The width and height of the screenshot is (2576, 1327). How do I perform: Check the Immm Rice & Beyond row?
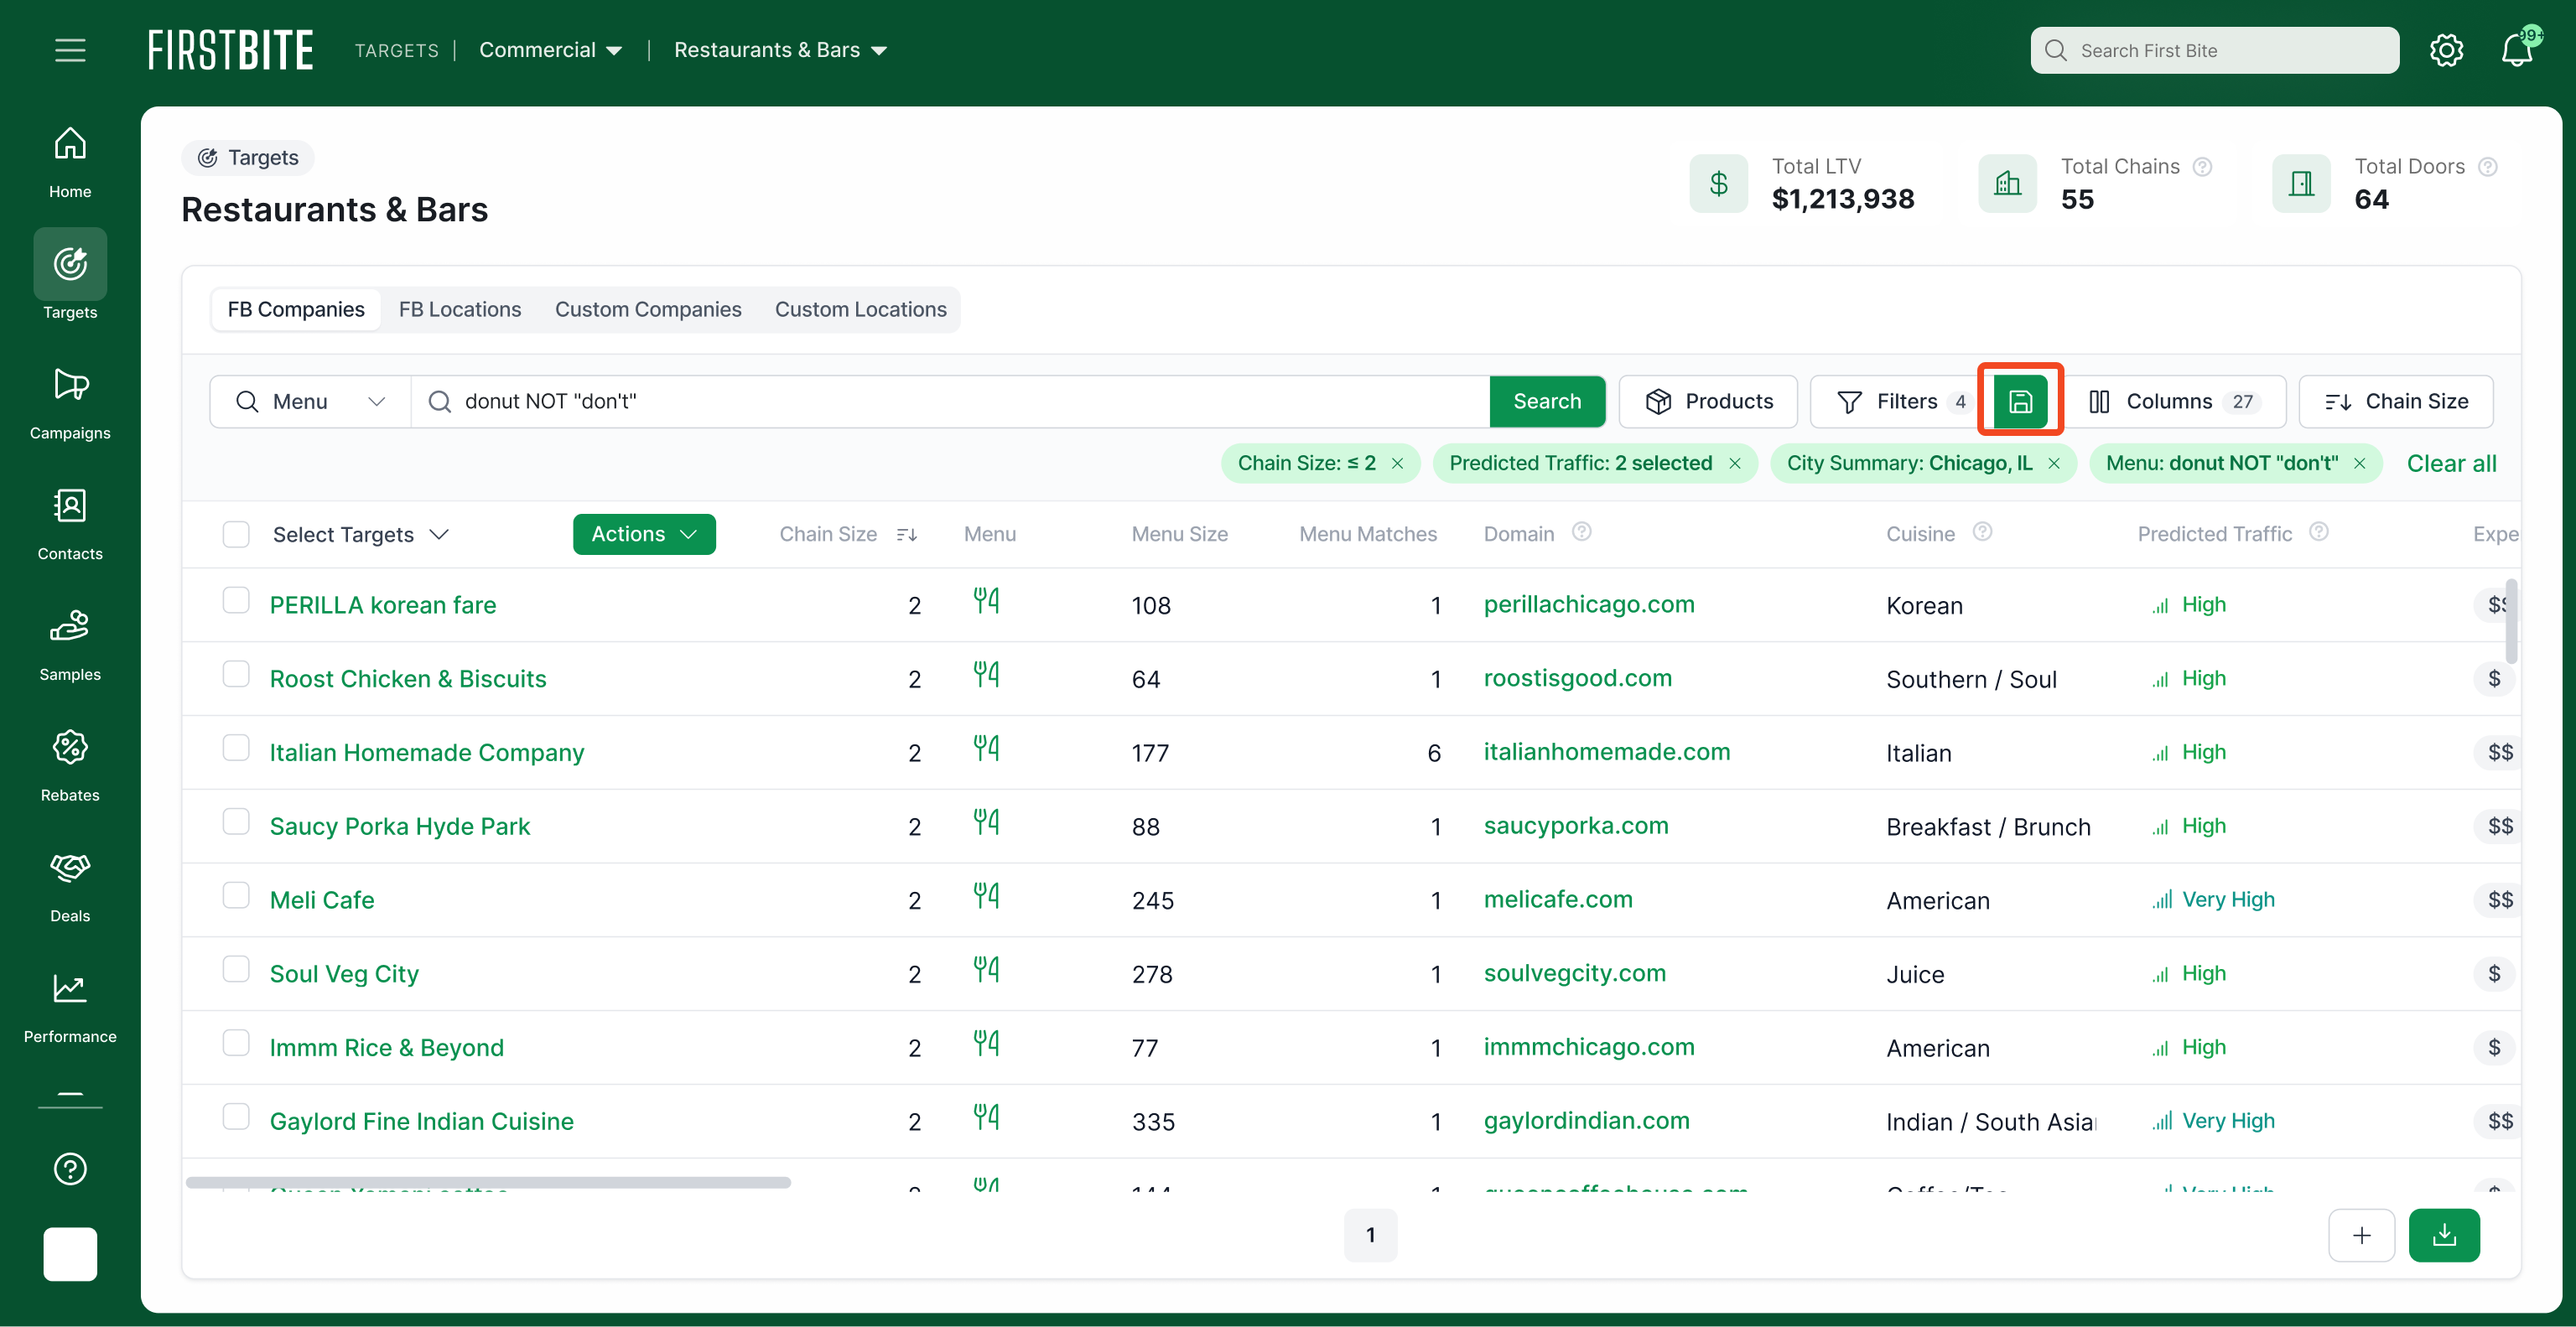(236, 1043)
